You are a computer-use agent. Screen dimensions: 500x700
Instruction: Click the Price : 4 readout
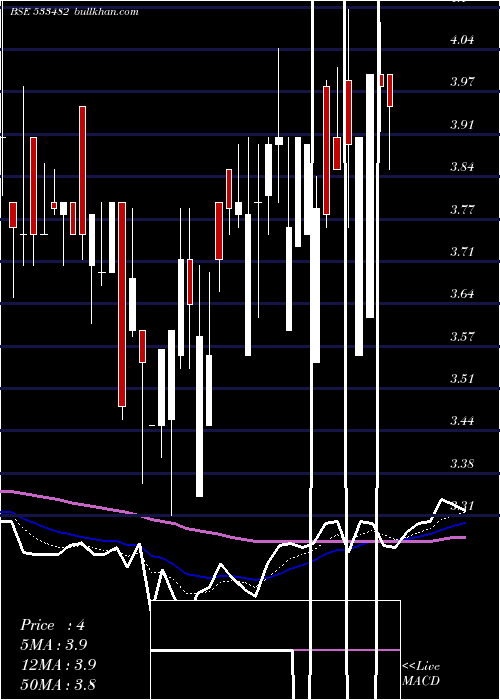point(52,625)
